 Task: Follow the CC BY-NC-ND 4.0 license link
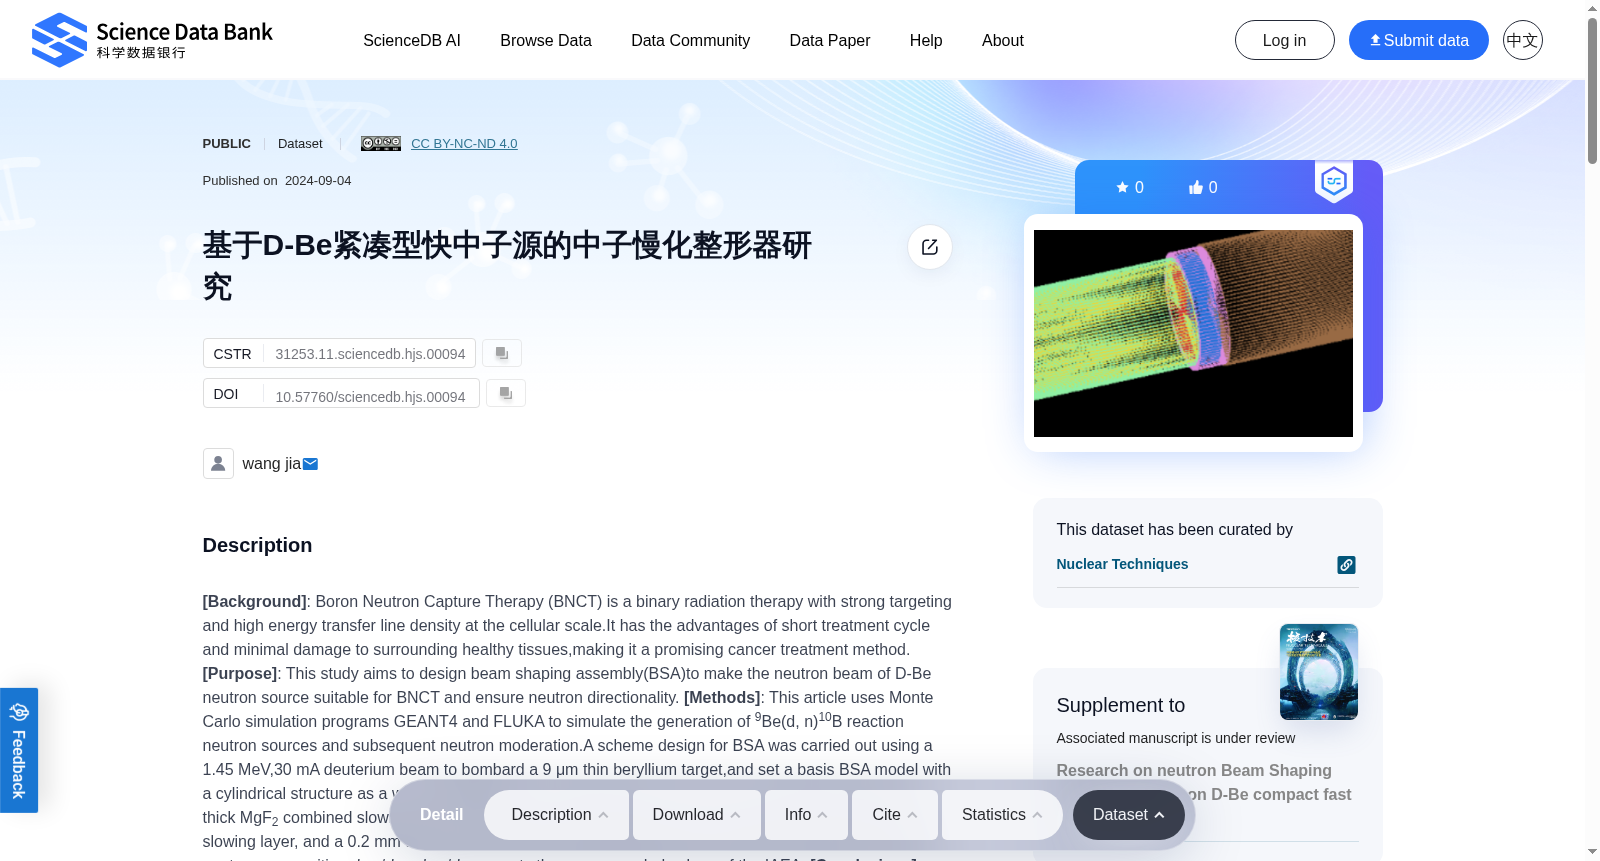(464, 143)
